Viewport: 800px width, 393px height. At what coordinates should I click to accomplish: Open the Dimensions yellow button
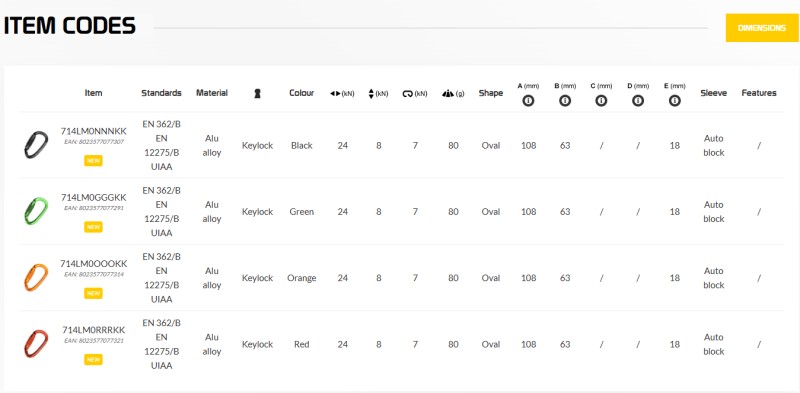(762, 28)
